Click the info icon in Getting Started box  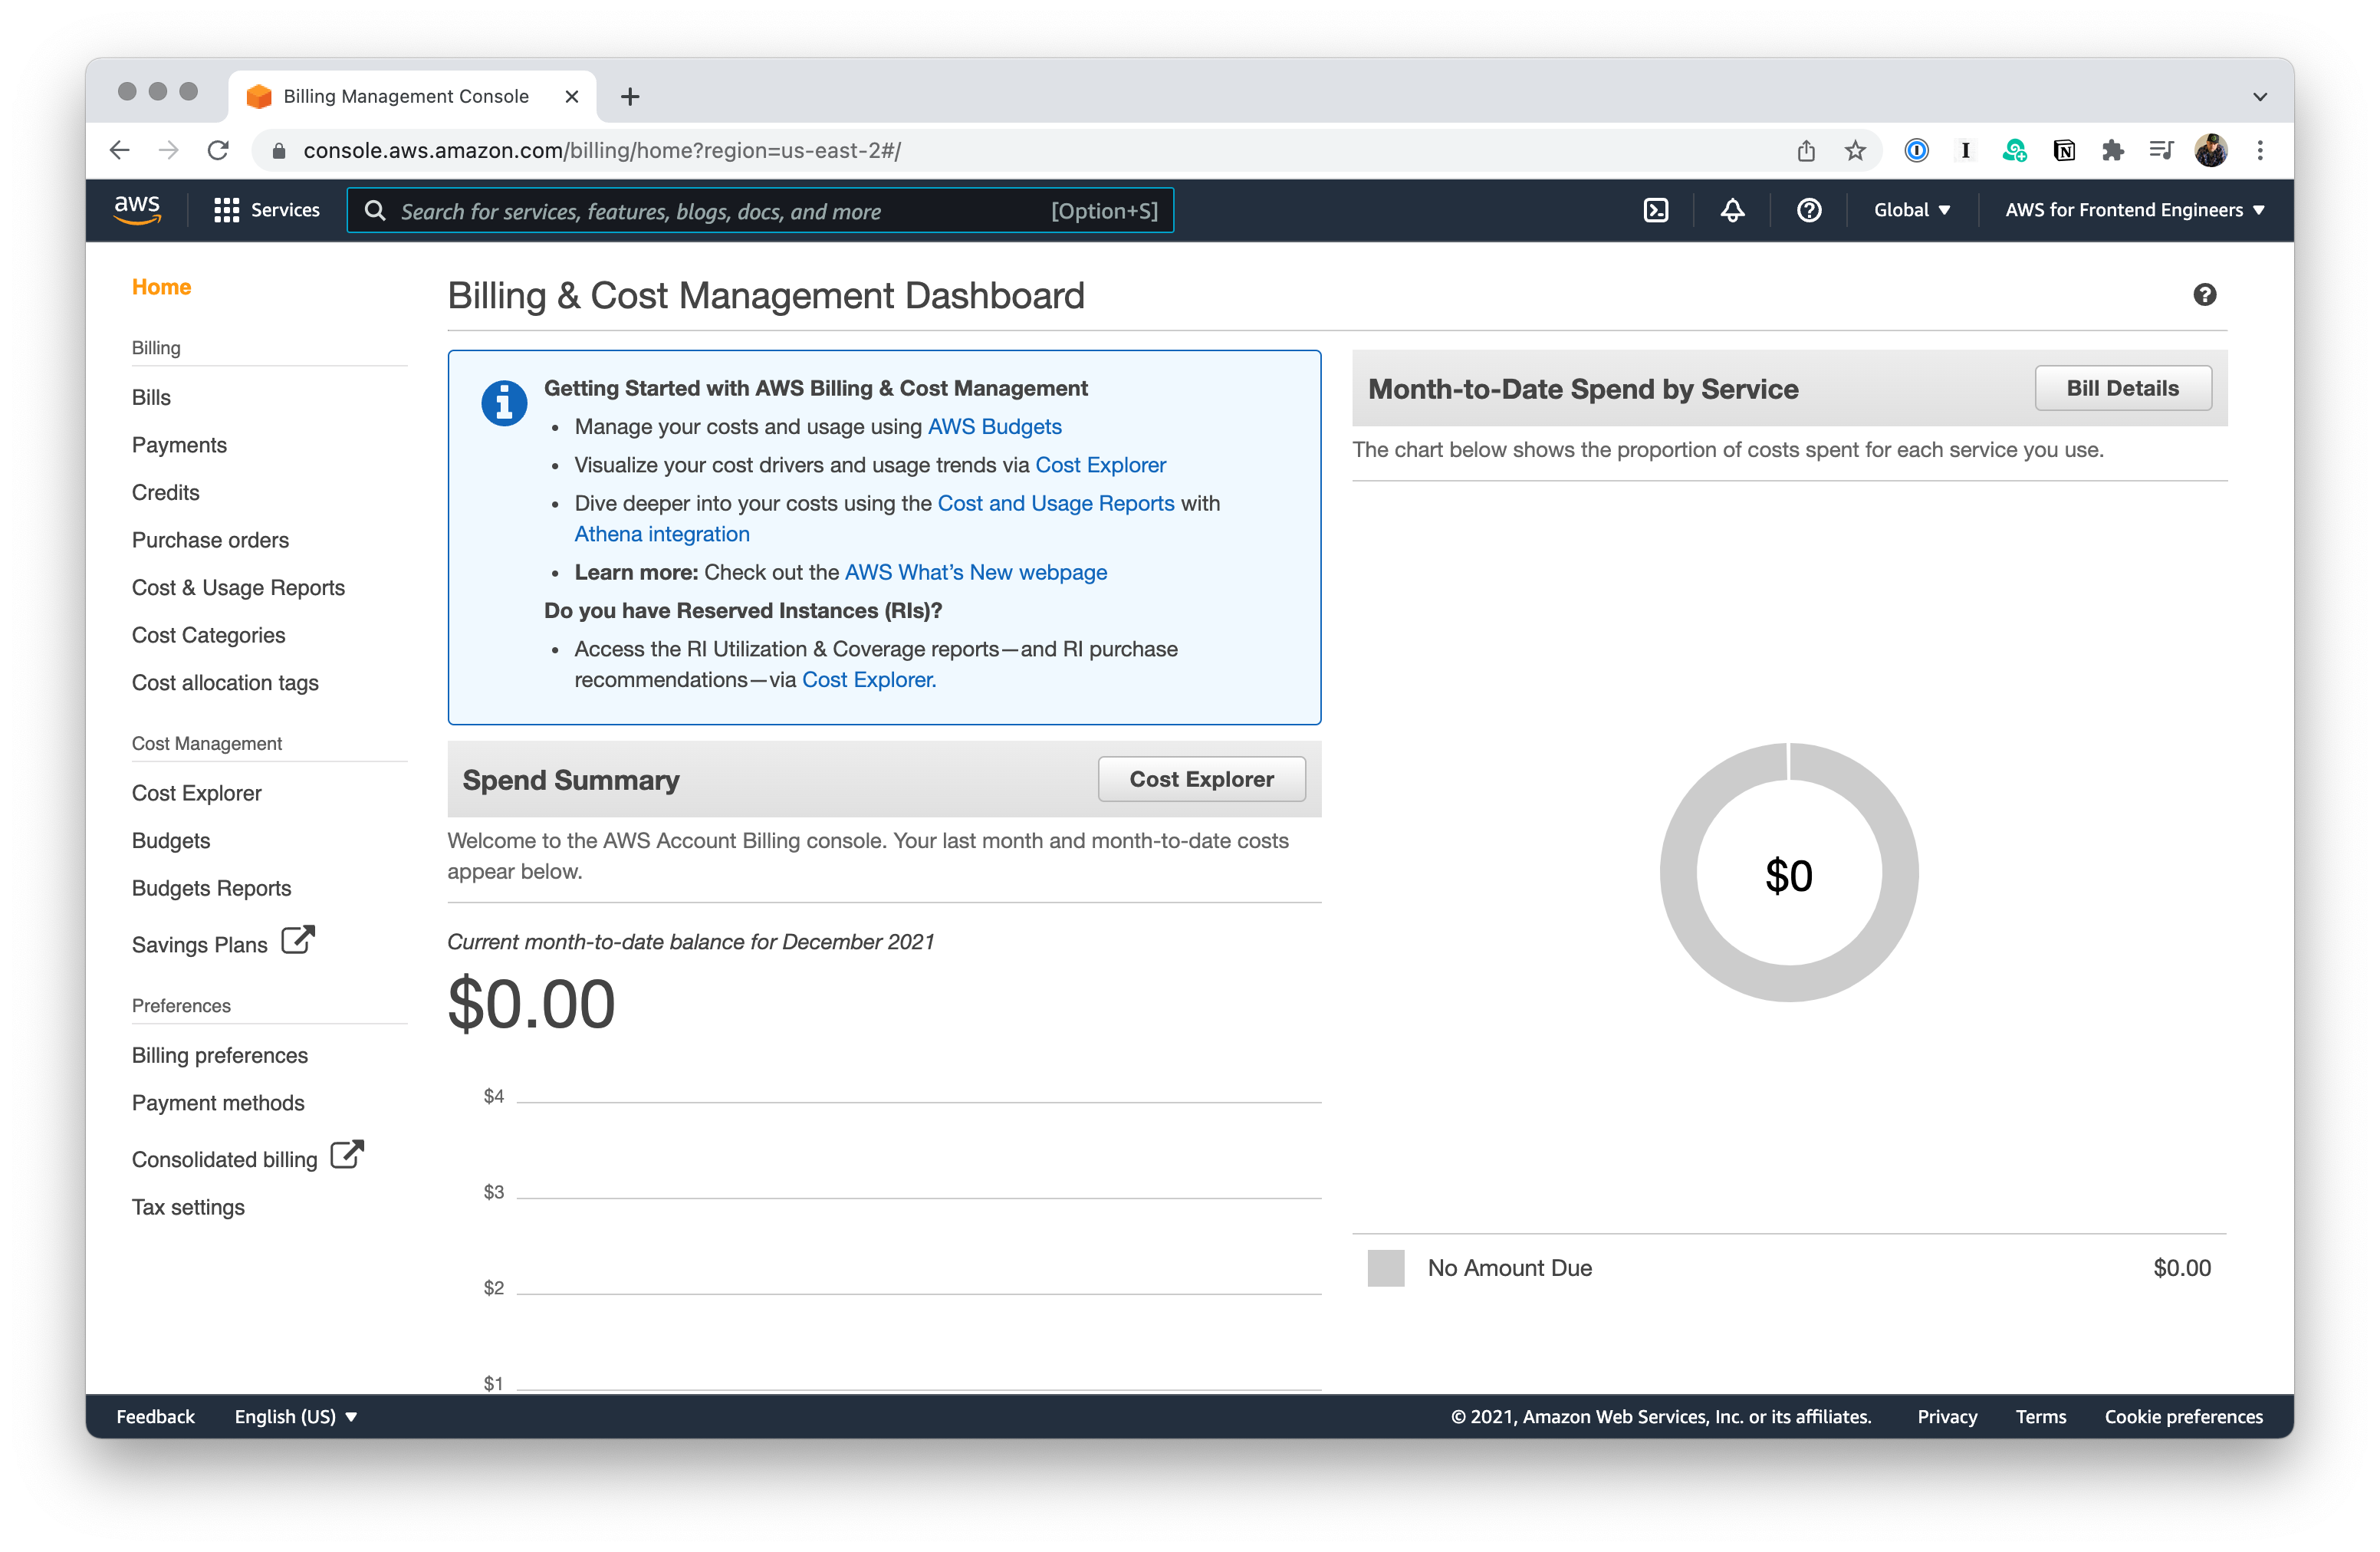(504, 404)
